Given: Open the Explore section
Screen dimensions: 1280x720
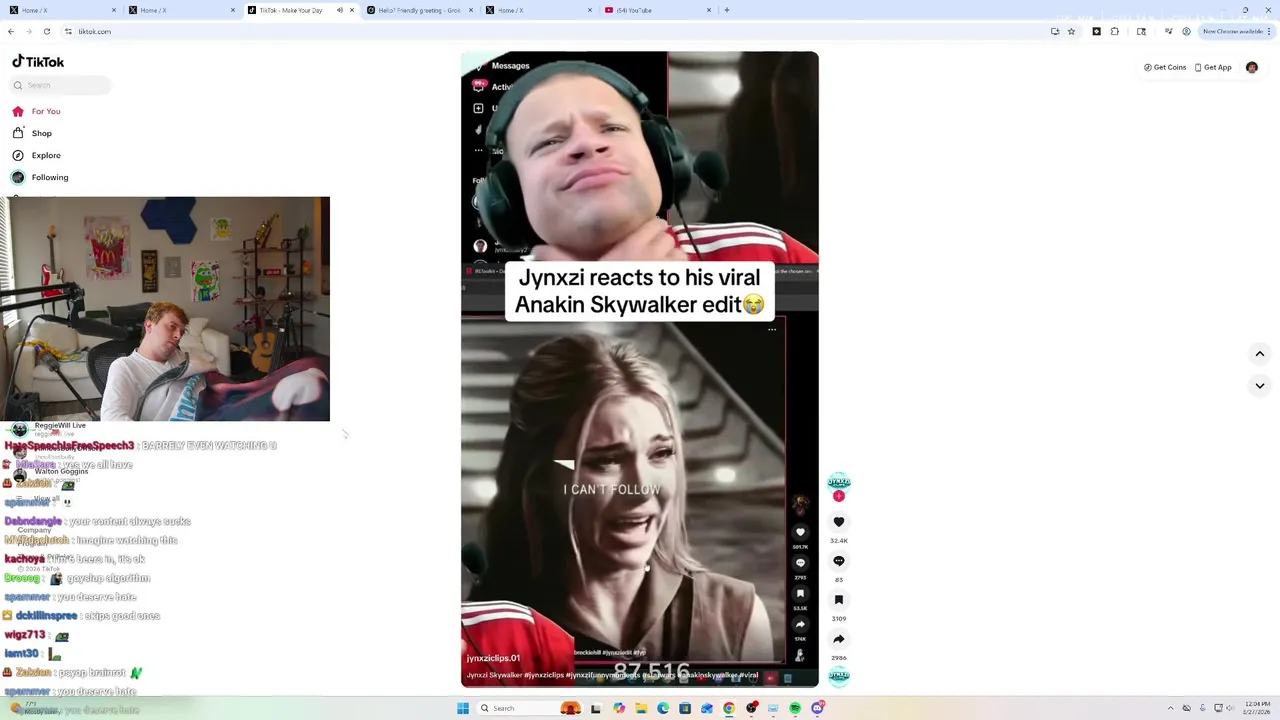Looking at the screenshot, I should 37,155.
